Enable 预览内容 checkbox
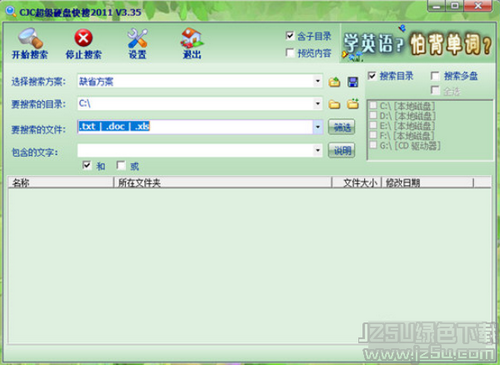 [290, 52]
